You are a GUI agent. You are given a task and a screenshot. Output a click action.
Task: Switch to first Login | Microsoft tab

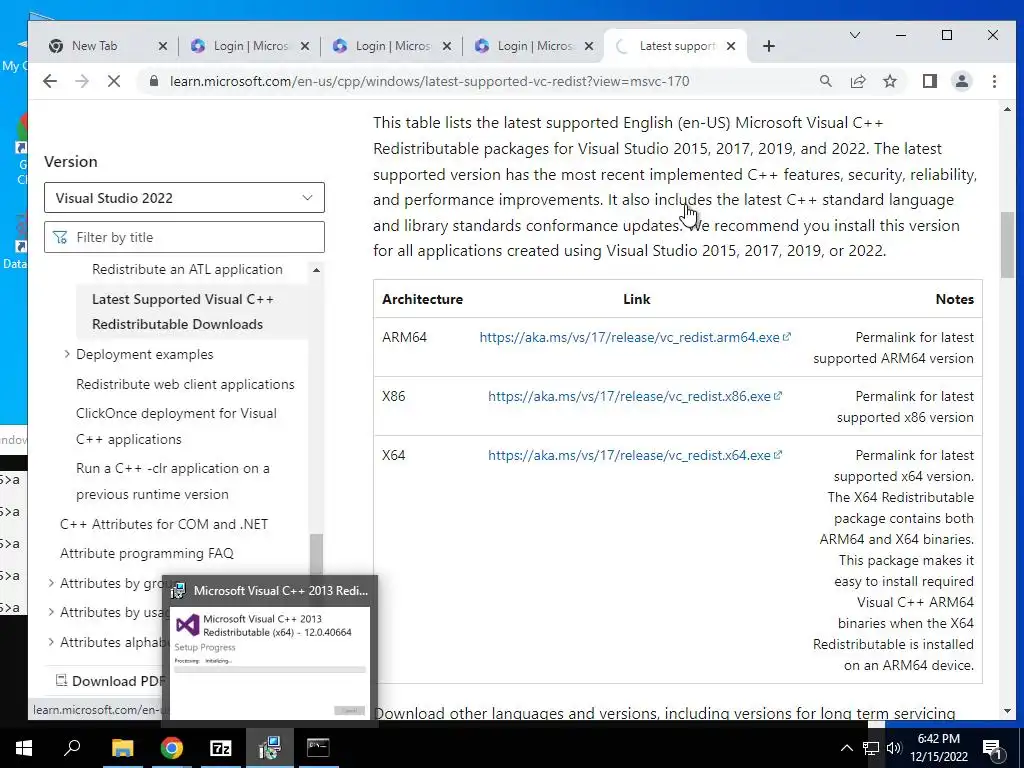pyautogui.click(x=251, y=46)
